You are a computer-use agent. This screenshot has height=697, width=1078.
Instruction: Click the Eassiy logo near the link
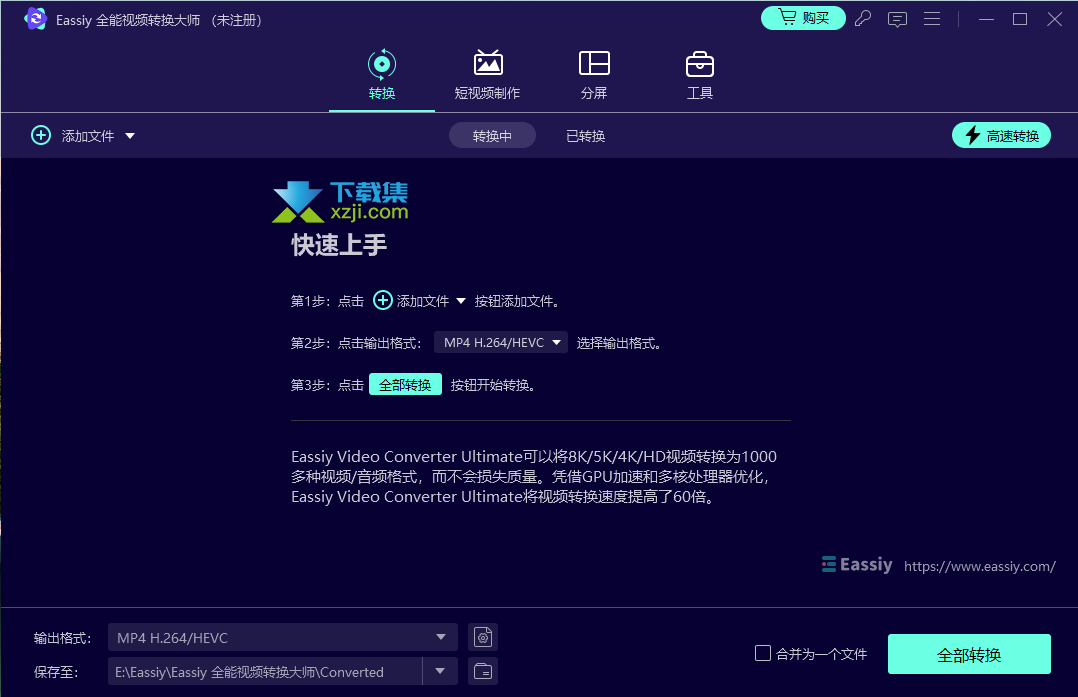coord(857,565)
